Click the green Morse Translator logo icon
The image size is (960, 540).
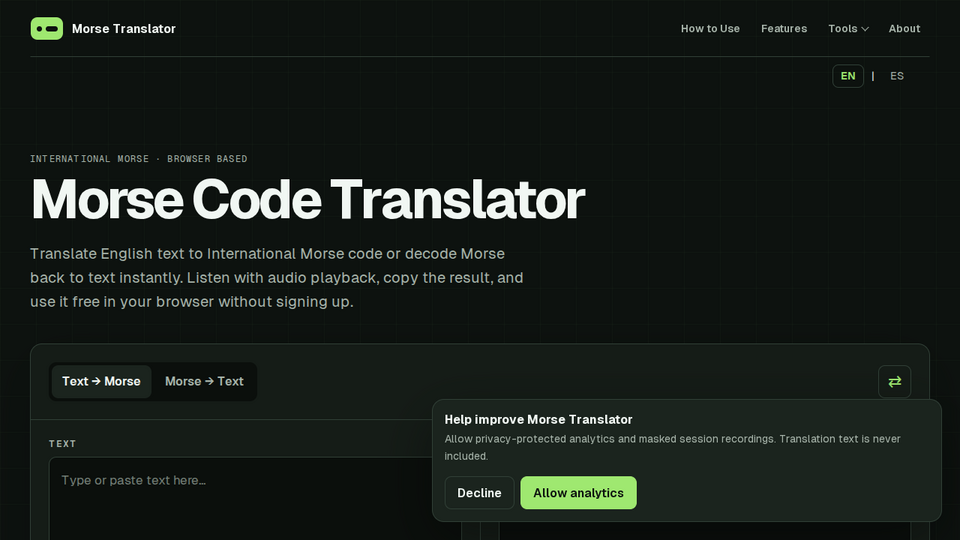pyautogui.click(x=47, y=29)
